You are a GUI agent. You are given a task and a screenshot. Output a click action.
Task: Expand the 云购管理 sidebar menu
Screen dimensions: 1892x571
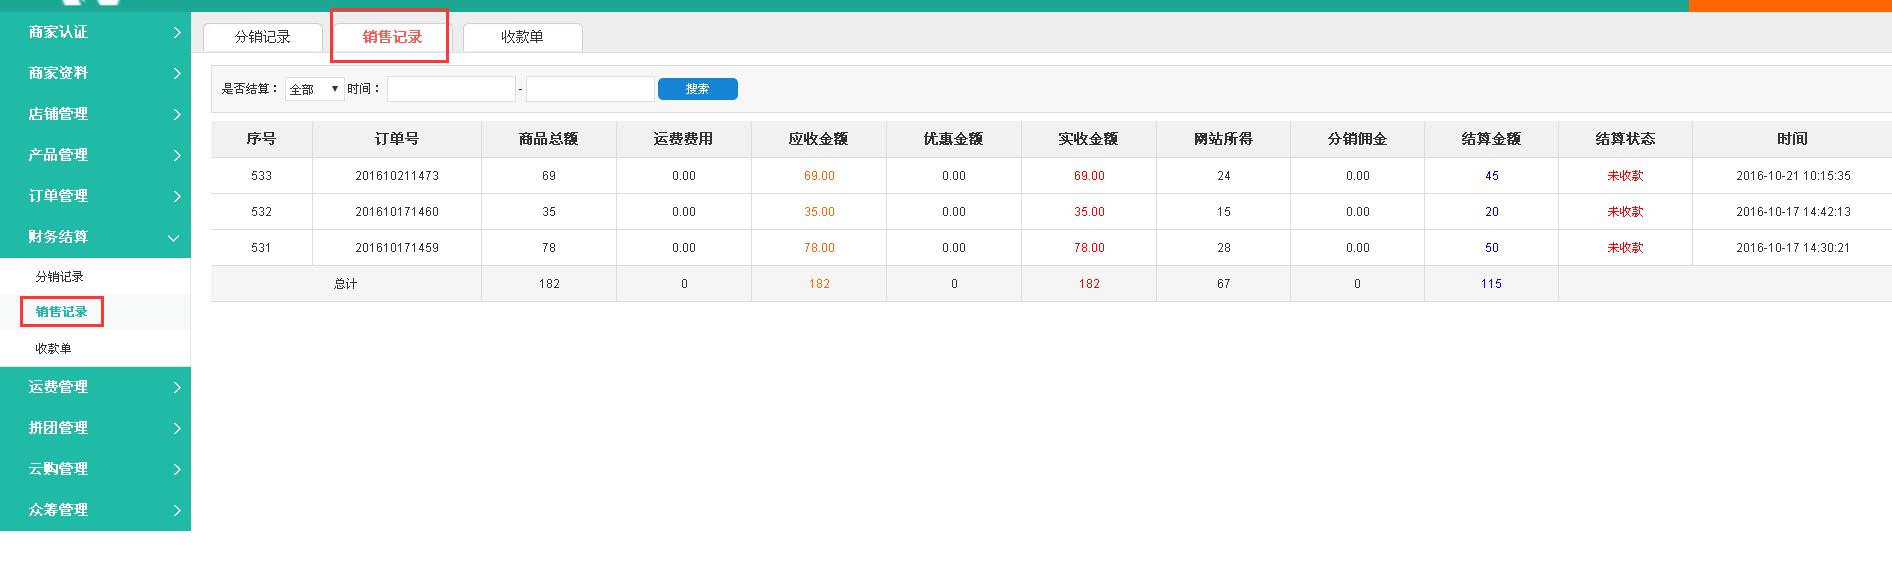(x=95, y=469)
